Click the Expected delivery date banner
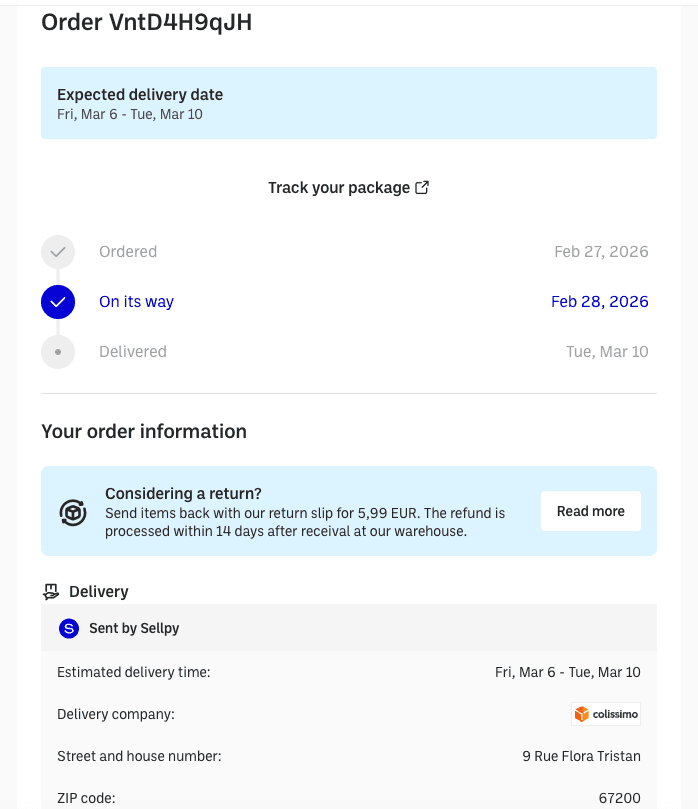 (x=348, y=103)
